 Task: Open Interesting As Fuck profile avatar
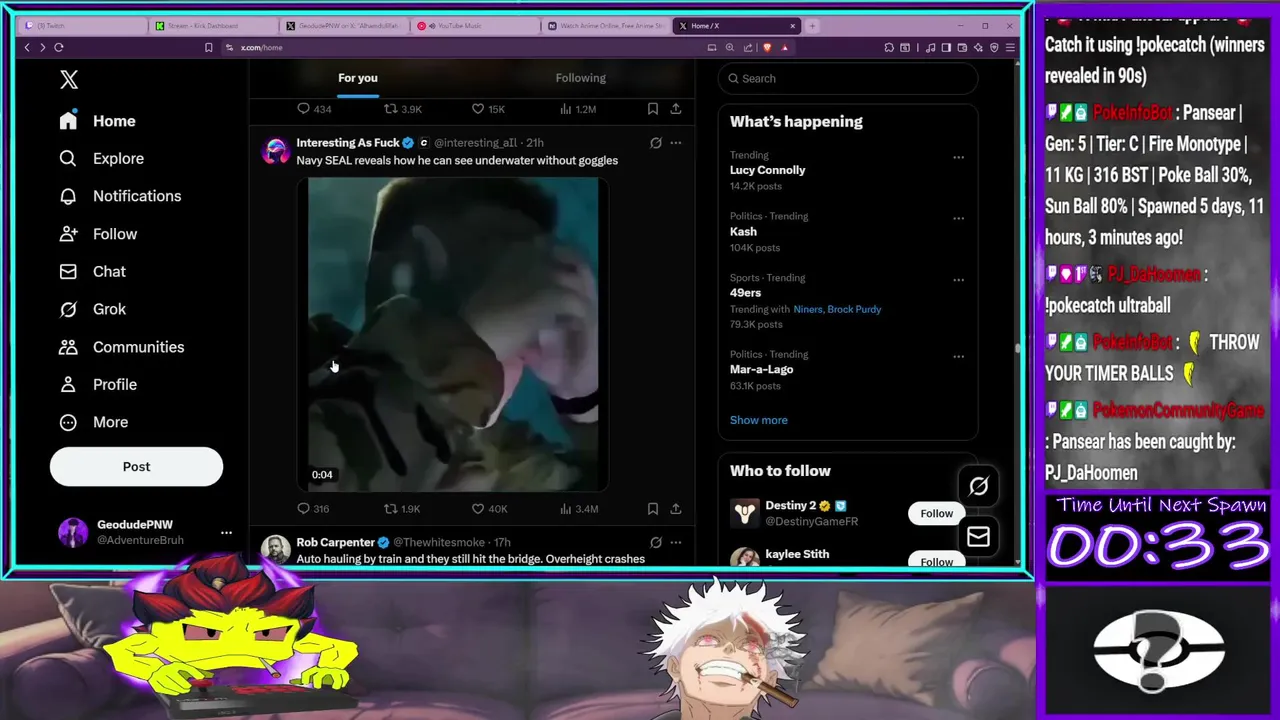(275, 151)
